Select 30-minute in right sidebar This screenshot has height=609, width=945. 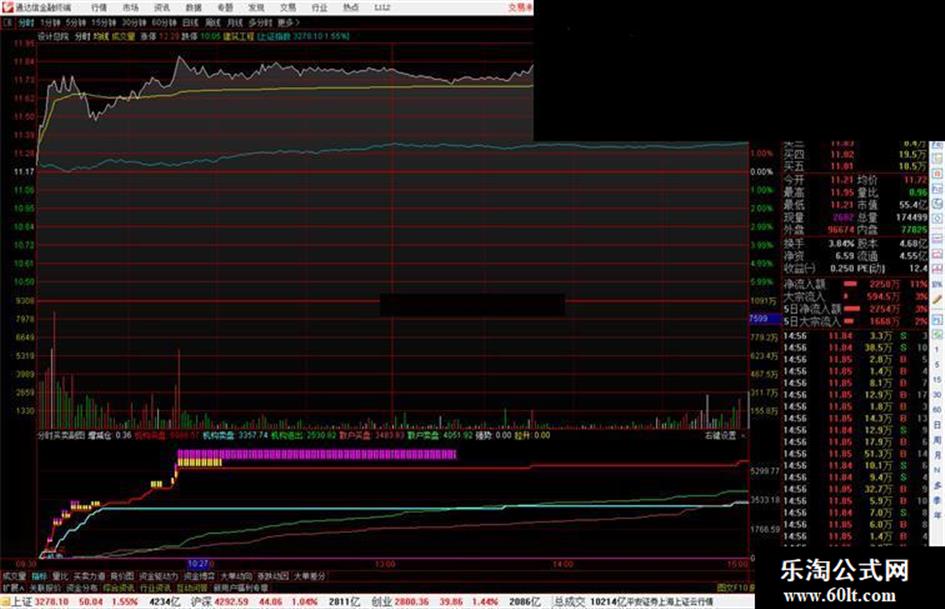(937, 395)
